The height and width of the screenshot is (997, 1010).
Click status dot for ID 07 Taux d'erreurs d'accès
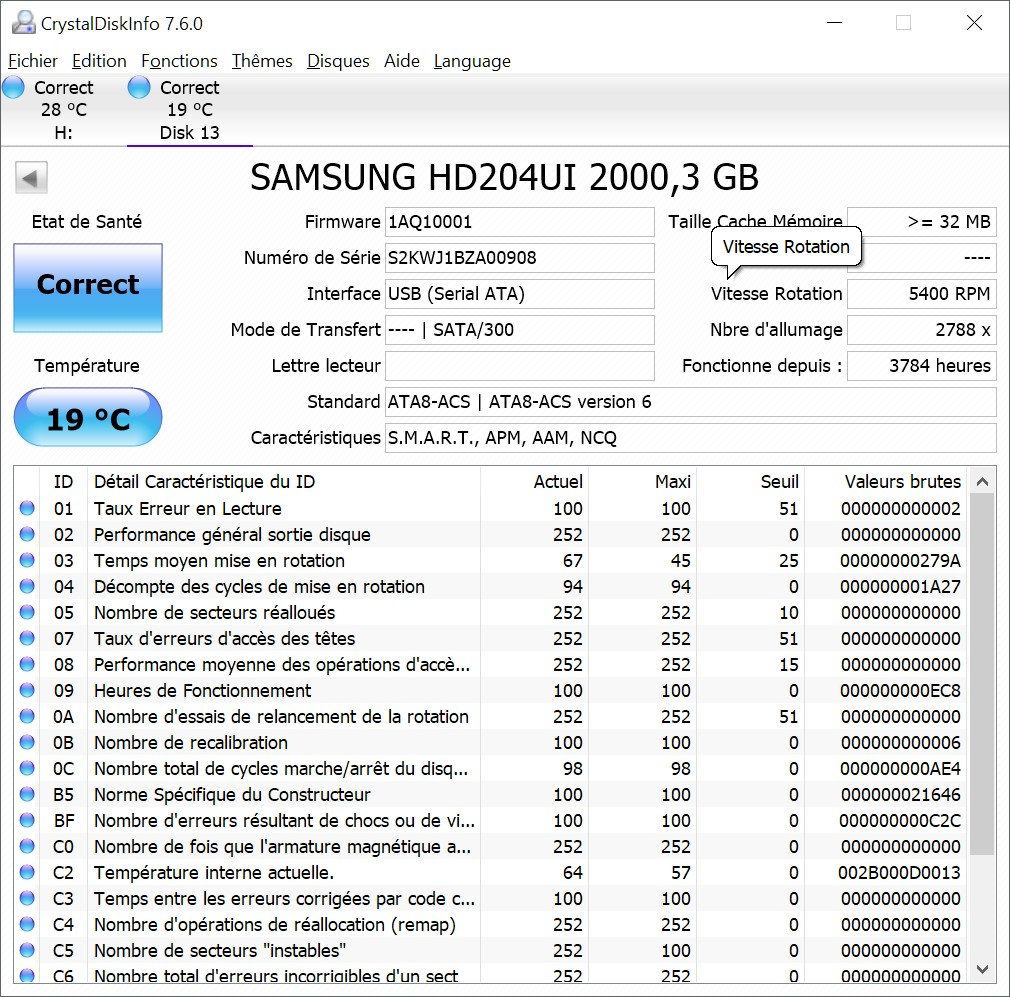(x=27, y=638)
